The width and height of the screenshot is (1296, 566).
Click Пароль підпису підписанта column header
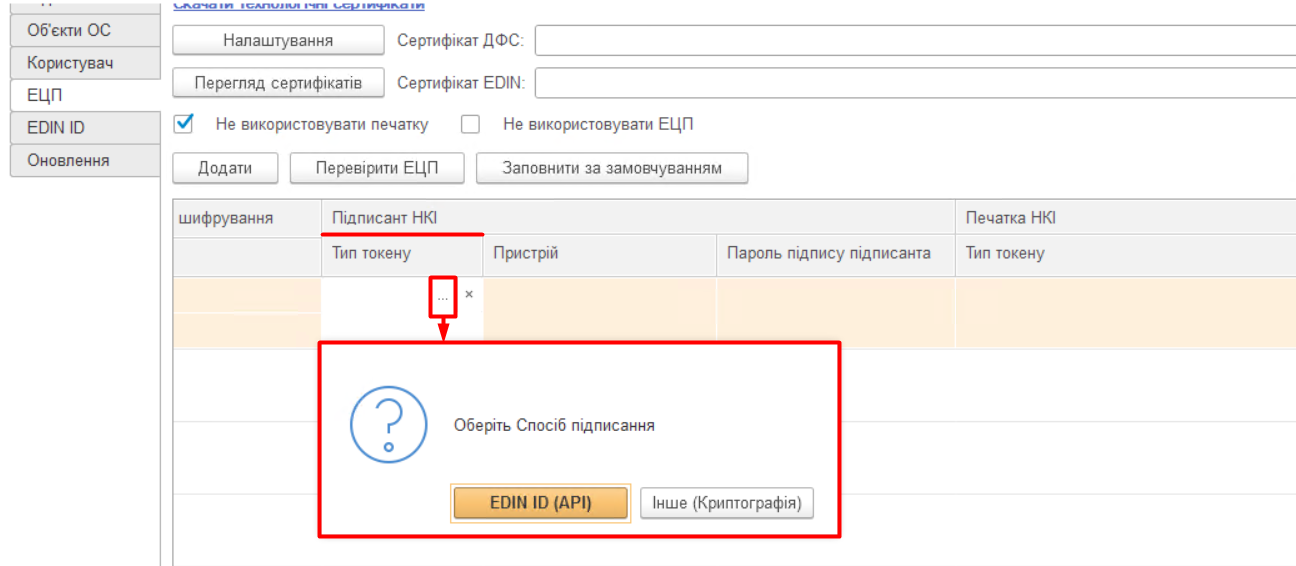(836, 253)
